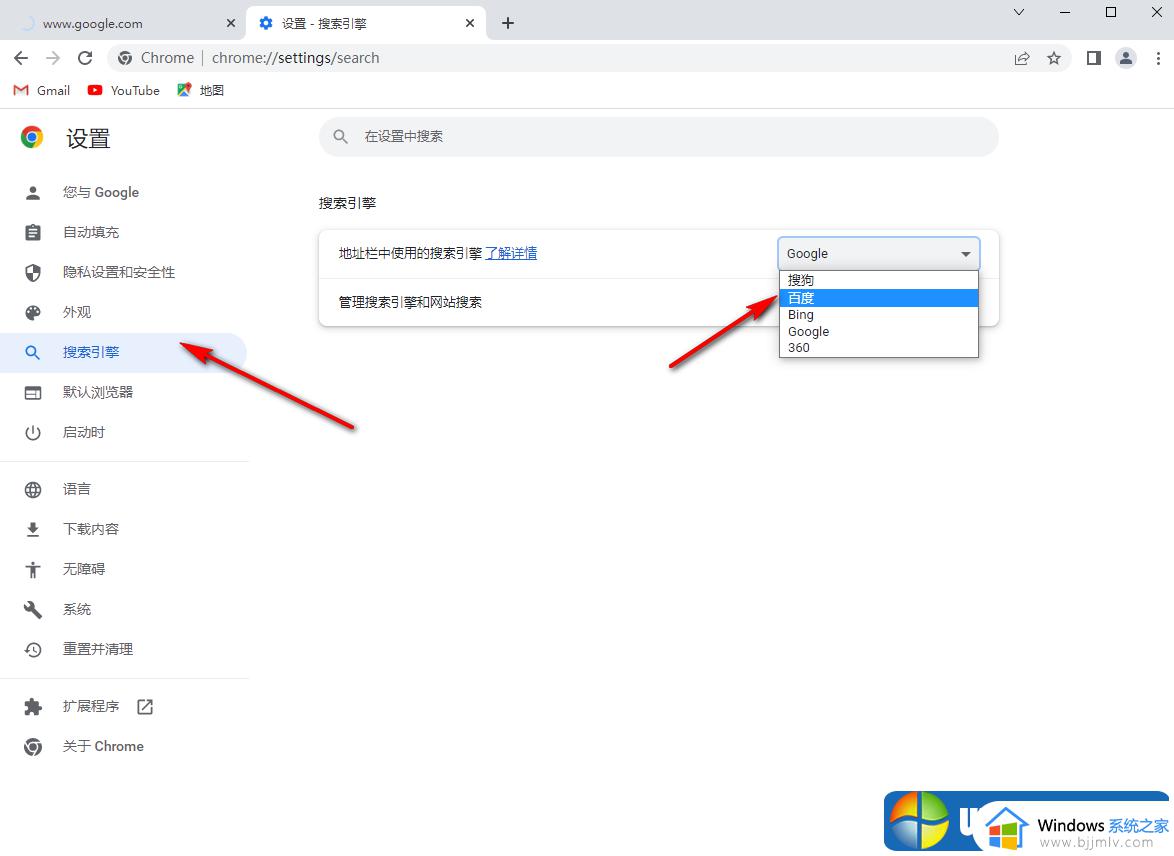Close the 设置 - 搜索引擎 tab

[x=469, y=23]
